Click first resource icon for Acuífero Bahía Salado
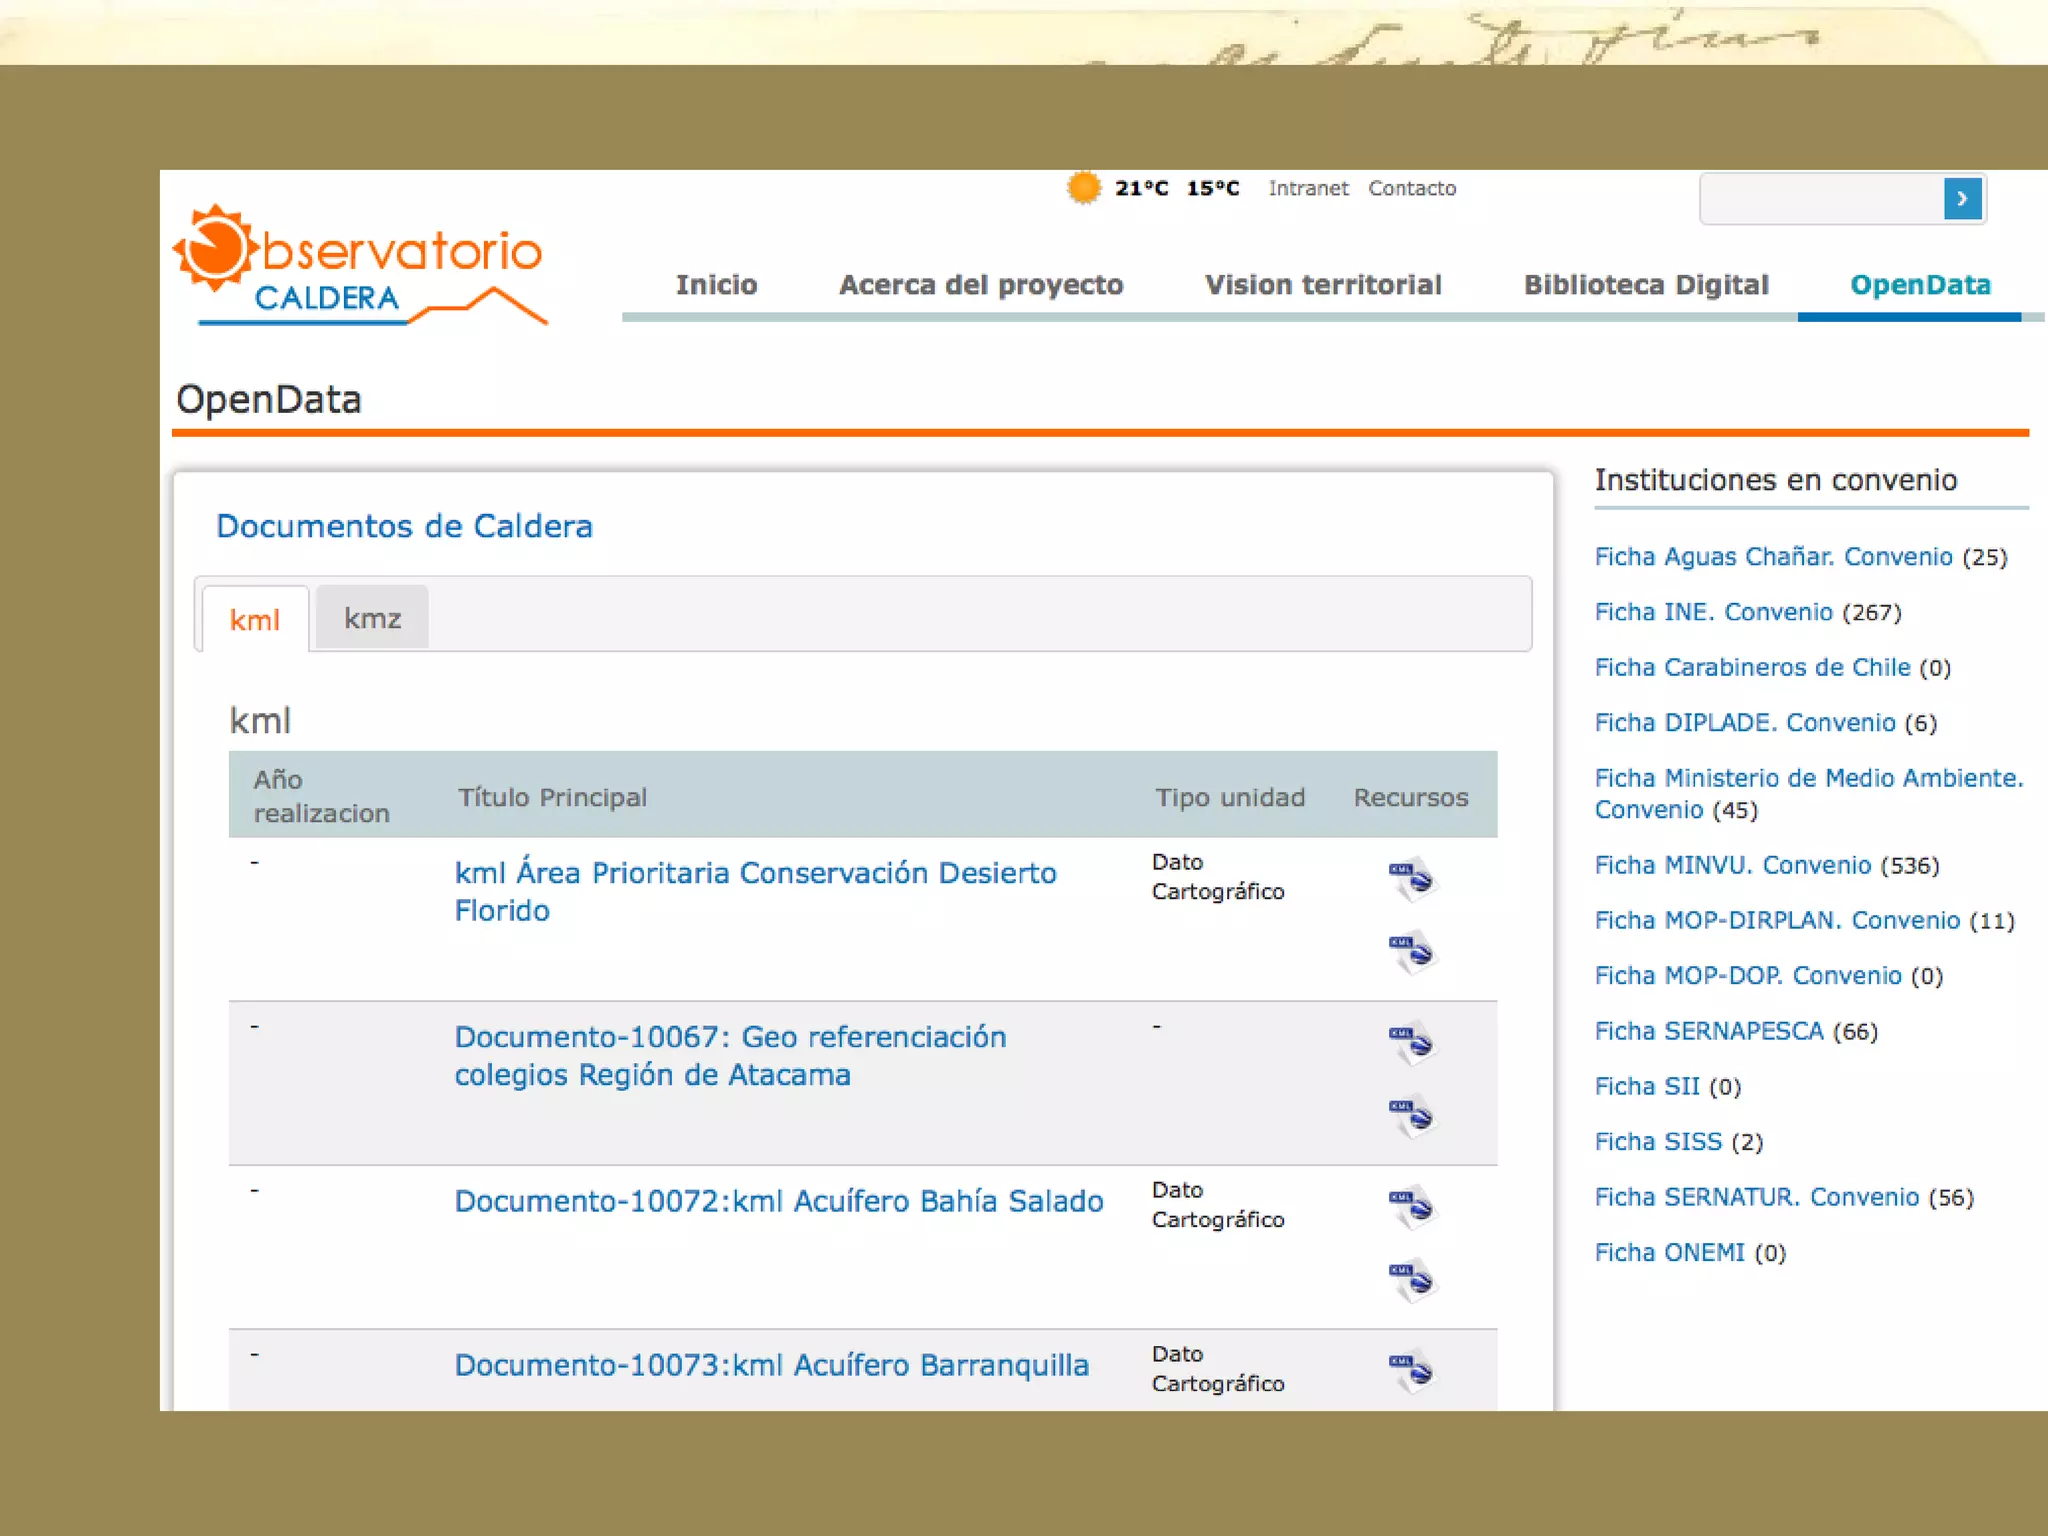The image size is (2048, 1536). point(1411,1207)
